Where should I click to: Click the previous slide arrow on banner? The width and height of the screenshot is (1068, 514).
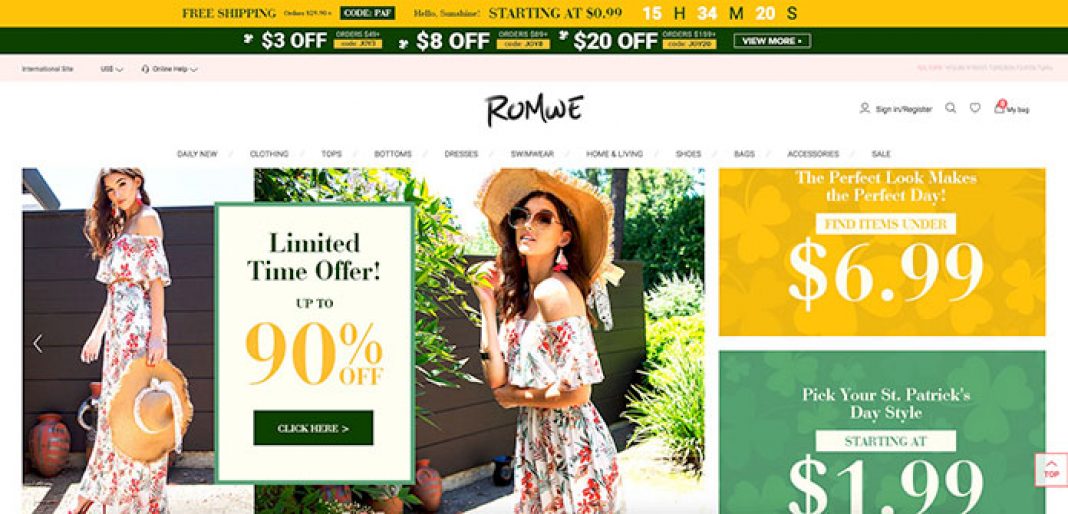38,344
